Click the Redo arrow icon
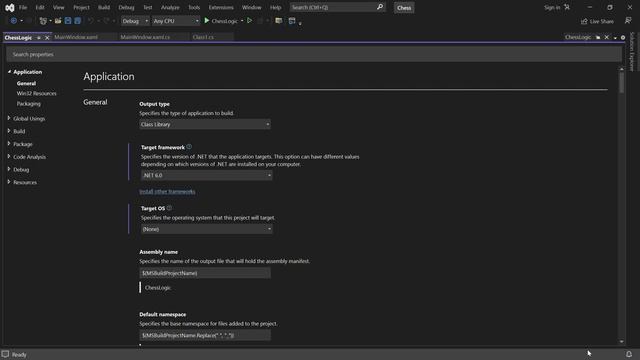The image size is (640, 360). tap(106, 21)
